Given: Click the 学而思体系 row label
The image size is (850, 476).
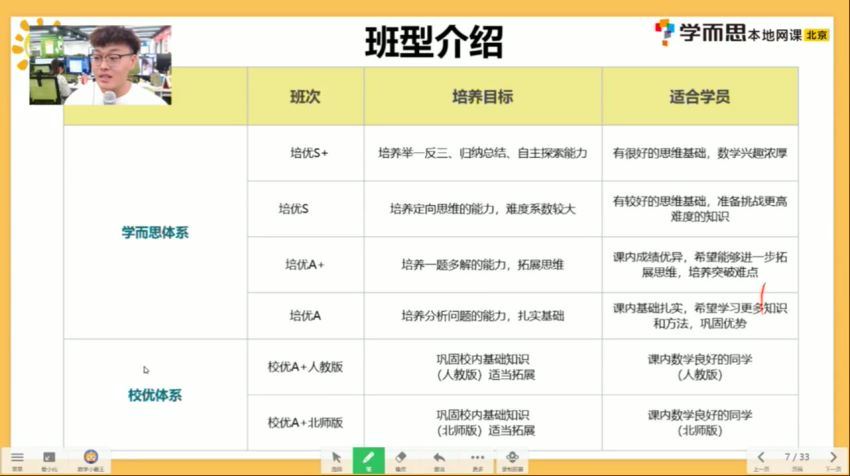Looking at the screenshot, I should point(155,233).
